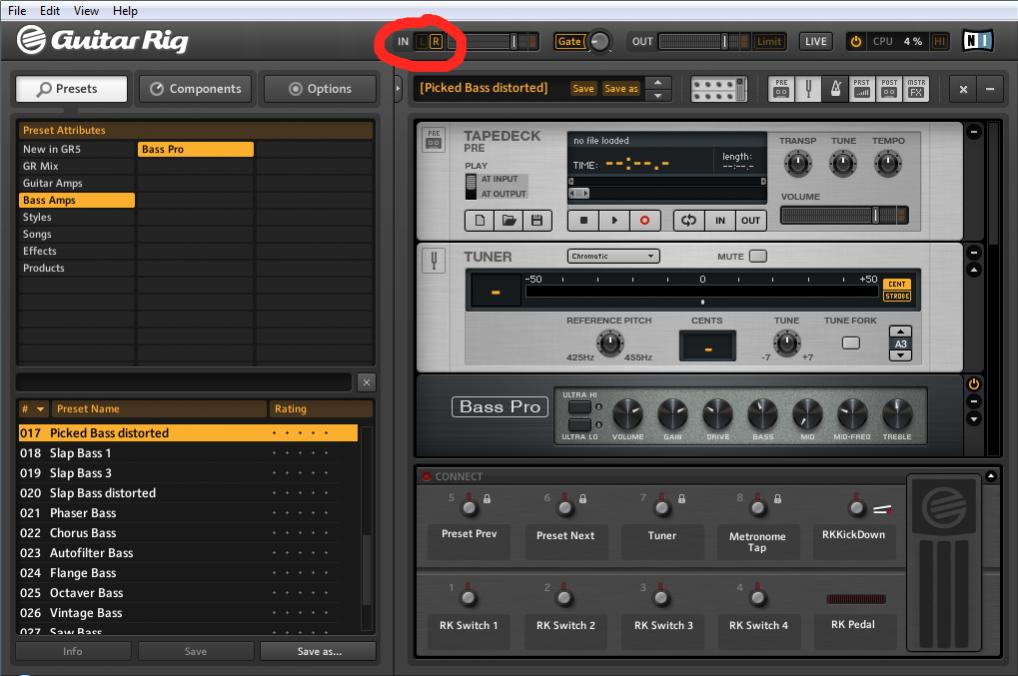Image resolution: width=1018 pixels, height=676 pixels.
Task: Switch to the Components tab
Action: [x=195, y=89]
